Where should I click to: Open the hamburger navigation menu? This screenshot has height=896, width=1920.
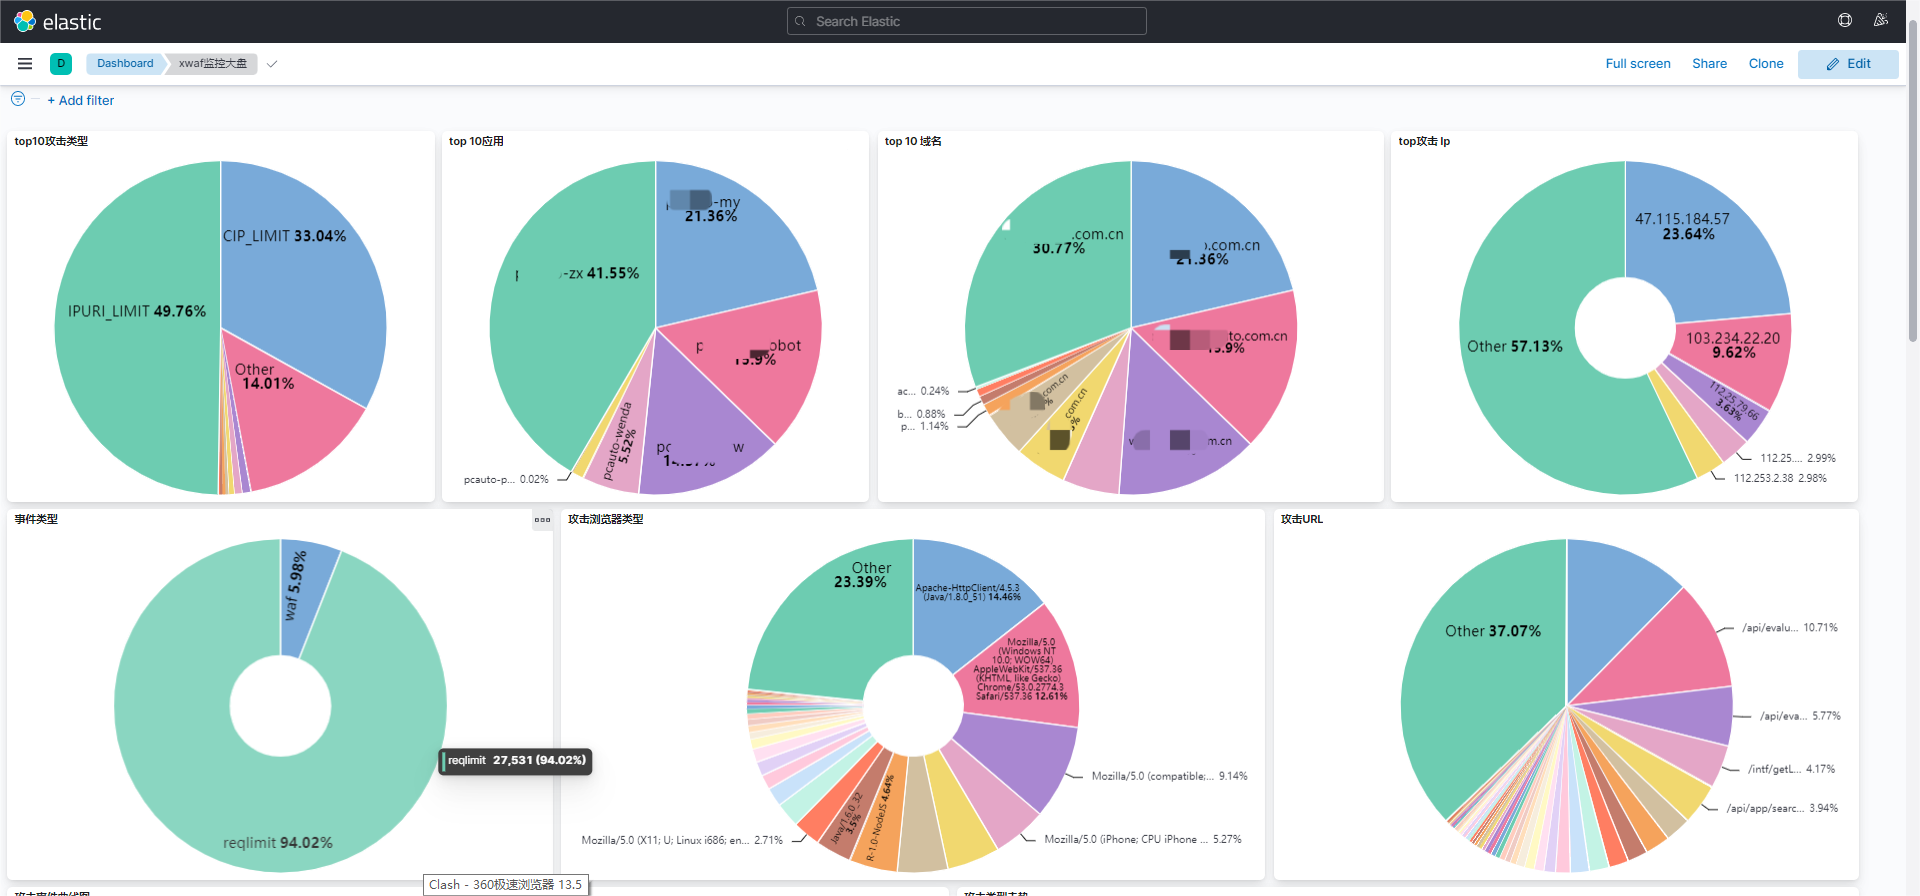click(25, 63)
